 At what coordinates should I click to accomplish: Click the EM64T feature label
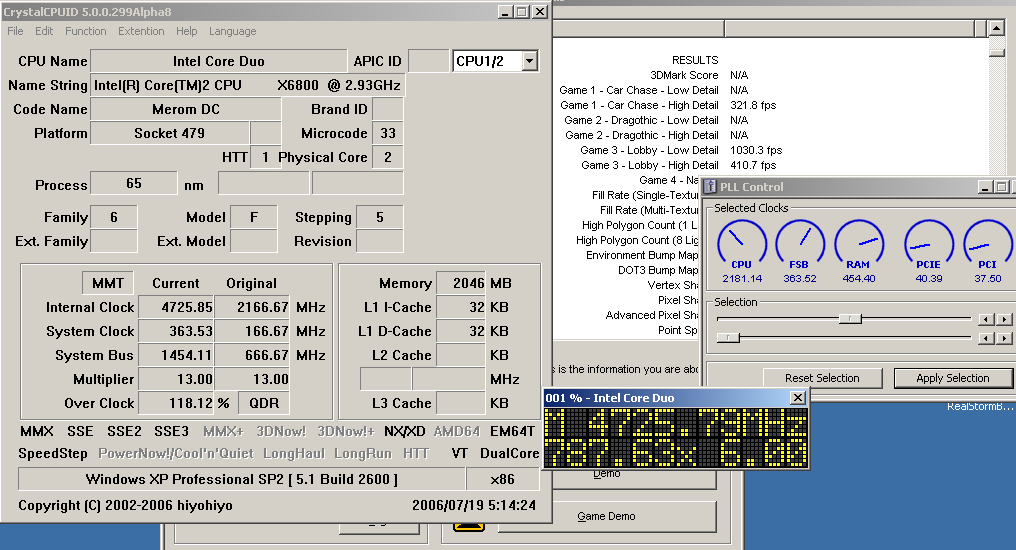(x=512, y=431)
